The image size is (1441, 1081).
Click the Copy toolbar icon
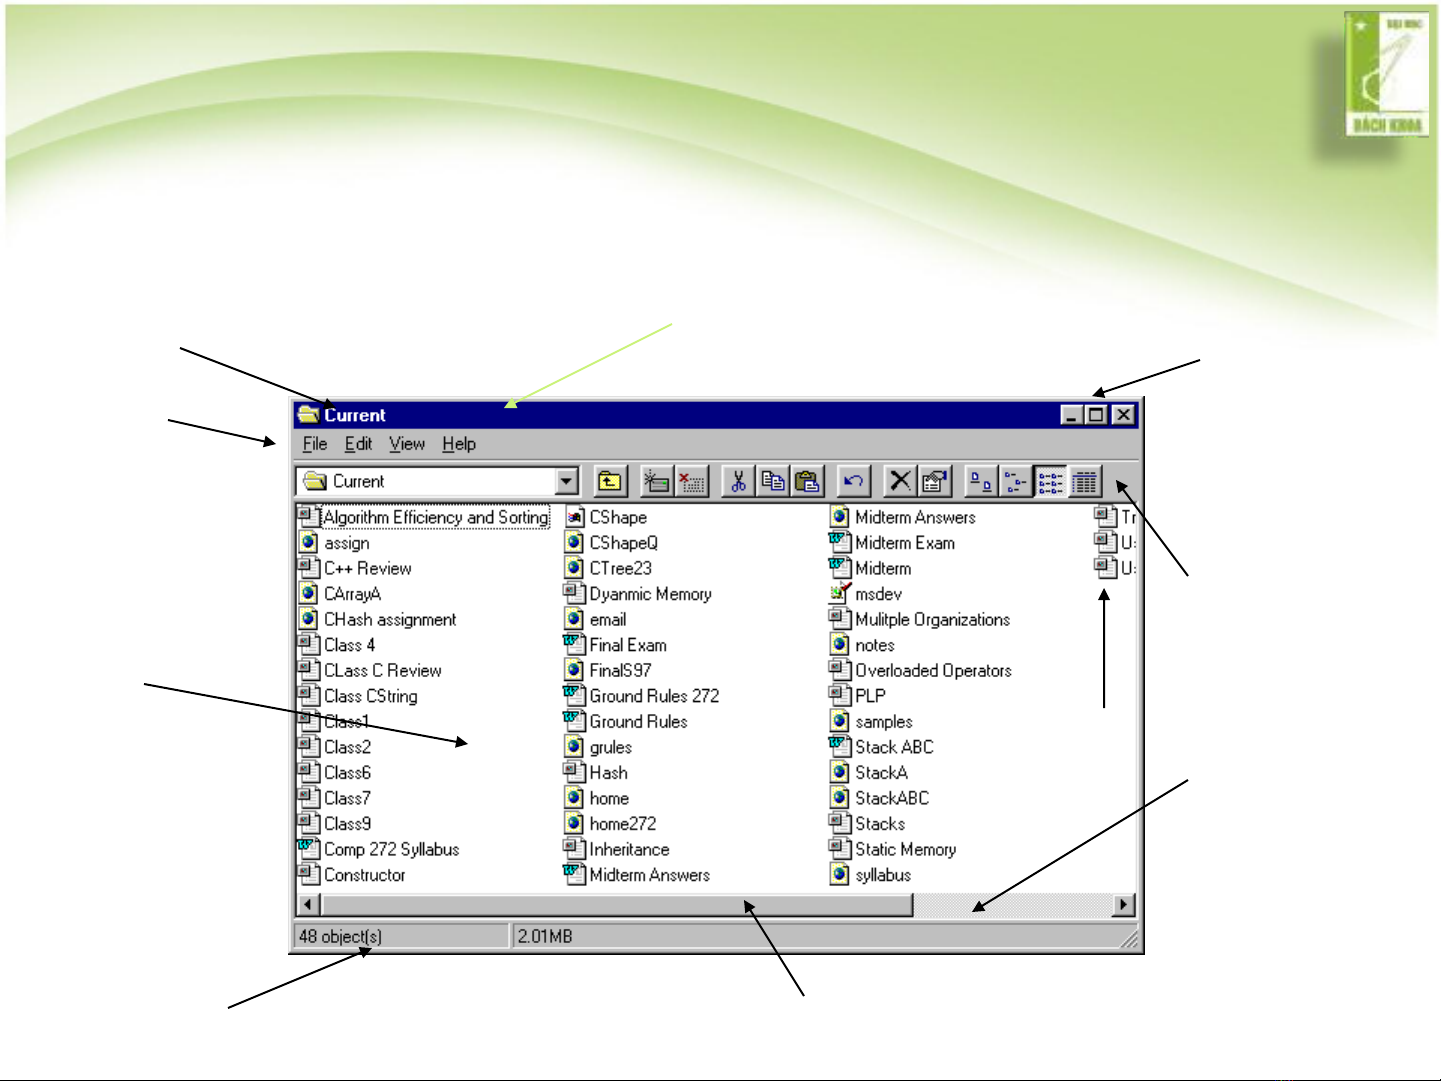pos(773,482)
